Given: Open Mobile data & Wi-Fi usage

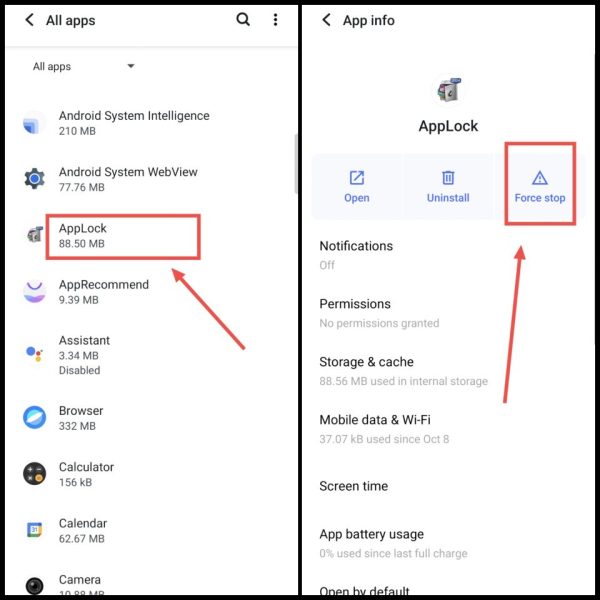Looking at the screenshot, I should [448, 429].
